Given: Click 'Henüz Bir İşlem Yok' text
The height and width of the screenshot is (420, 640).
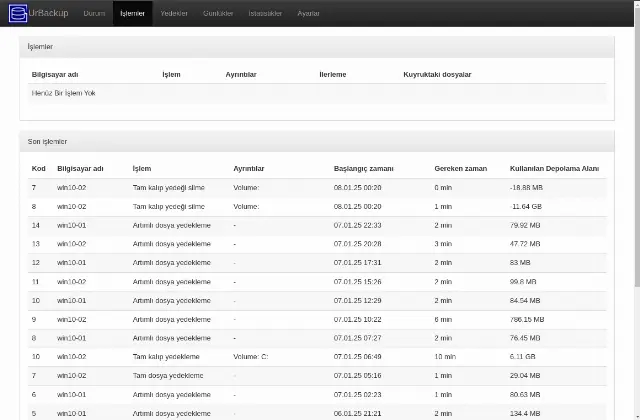Looking at the screenshot, I should tap(63, 93).
